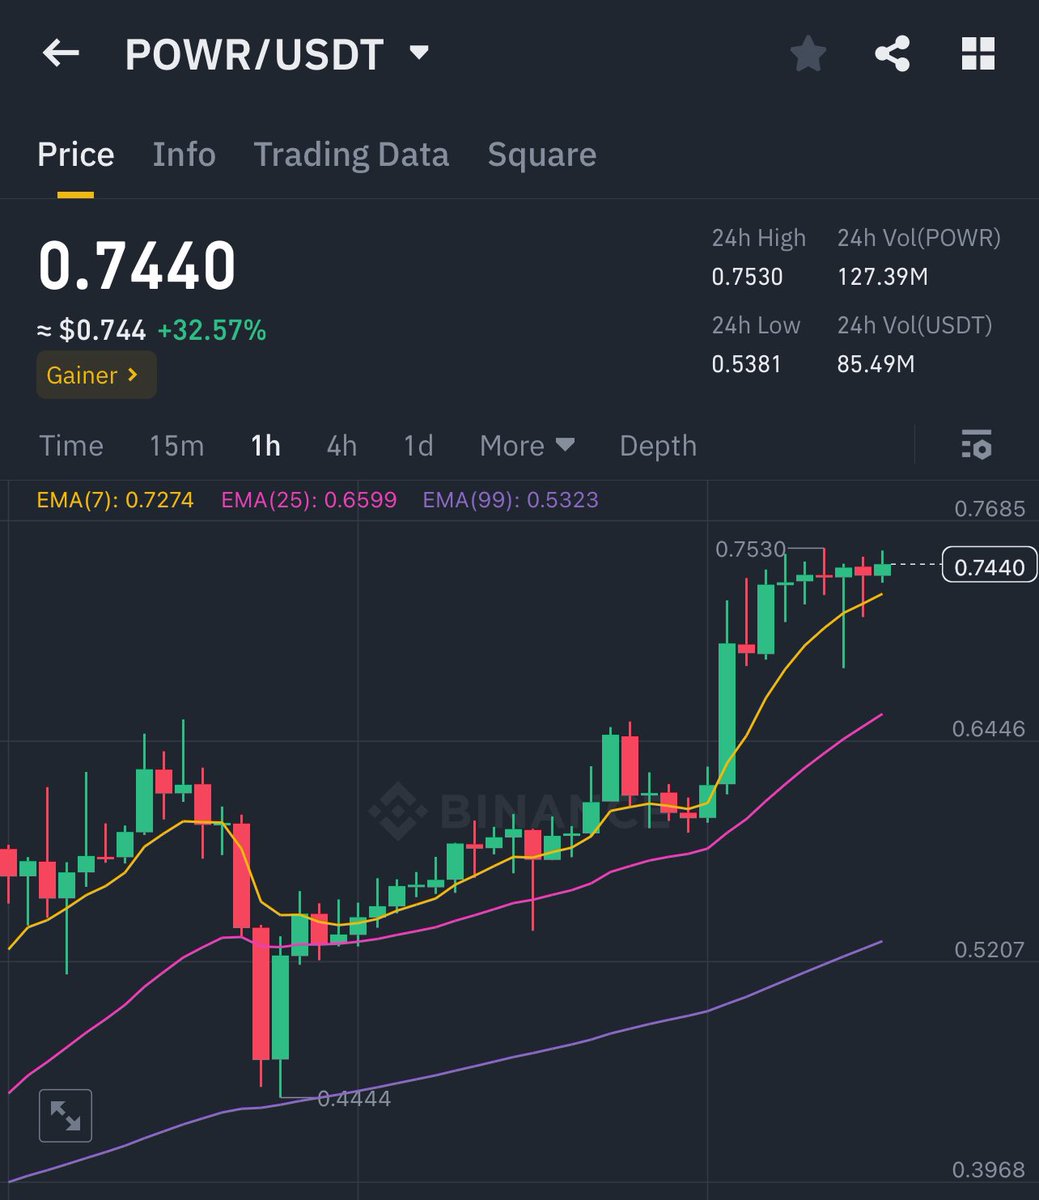Tap the EMA(25): 0.6599 indicator label
Viewport: 1039px width, 1200px height.
pos(309,500)
